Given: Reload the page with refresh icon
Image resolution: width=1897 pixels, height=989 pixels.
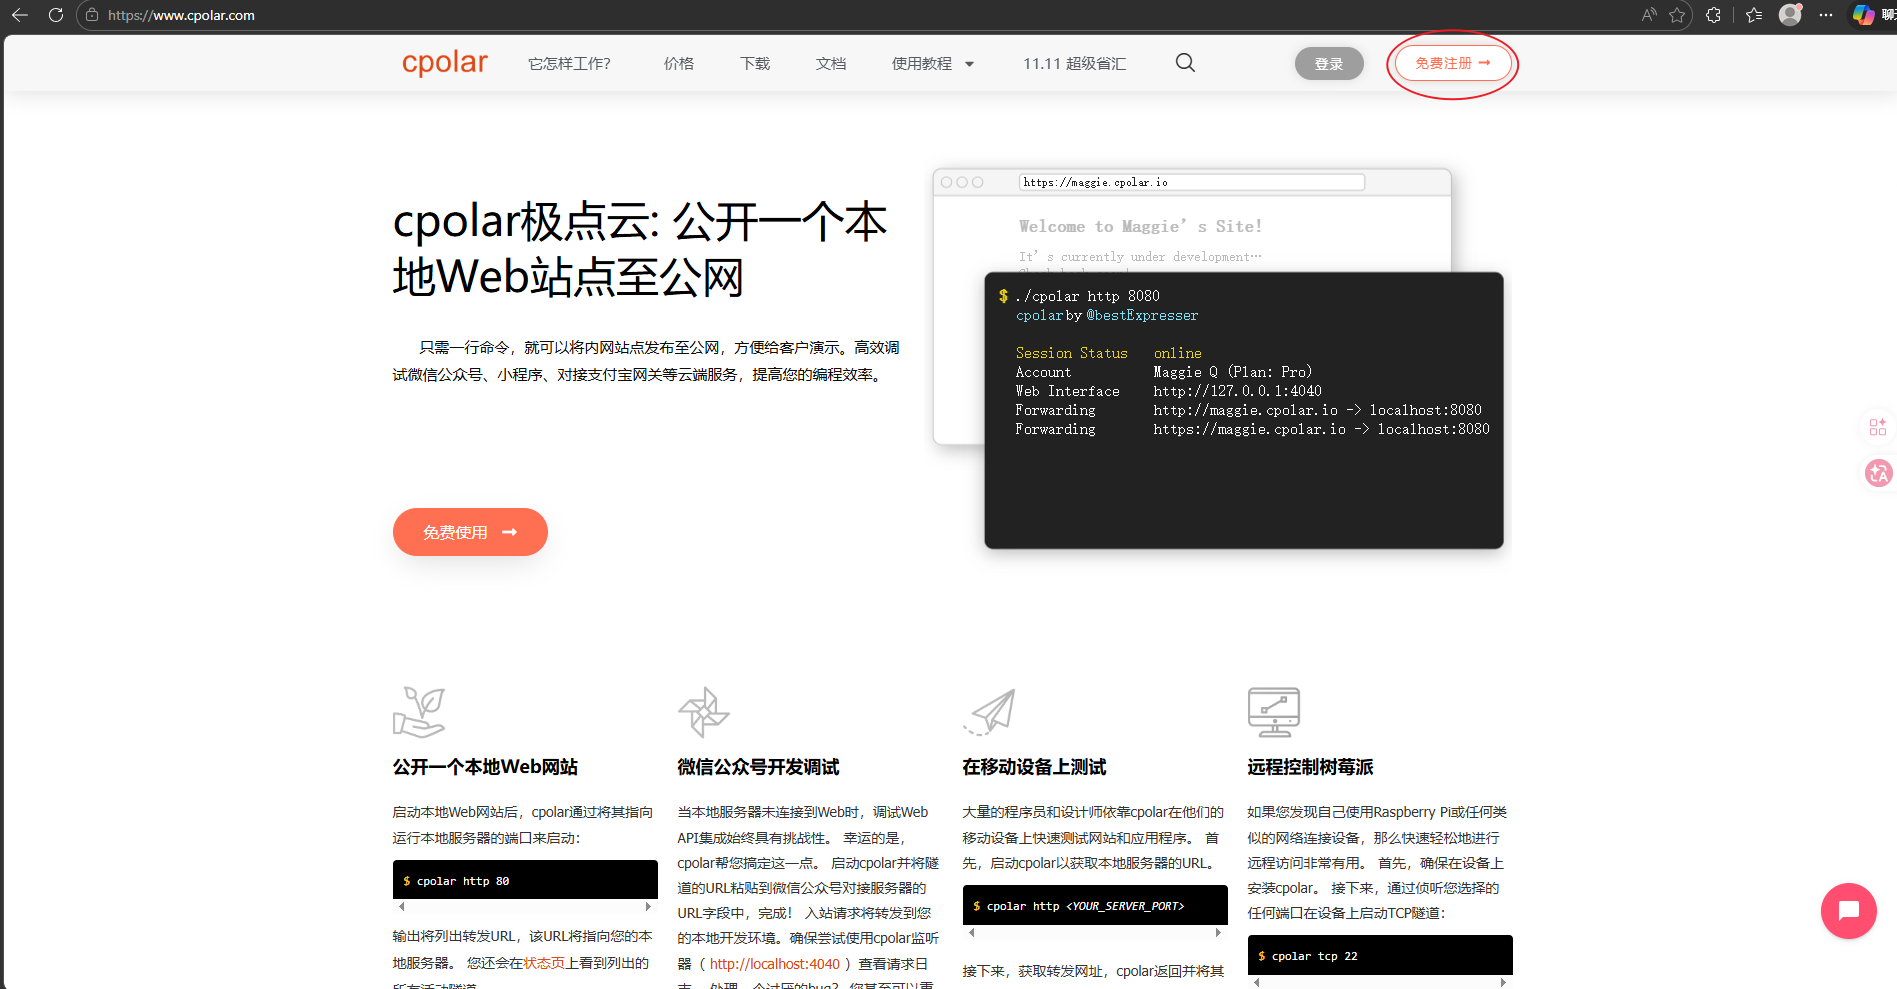Looking at the screenshot, I should [56, 15].
